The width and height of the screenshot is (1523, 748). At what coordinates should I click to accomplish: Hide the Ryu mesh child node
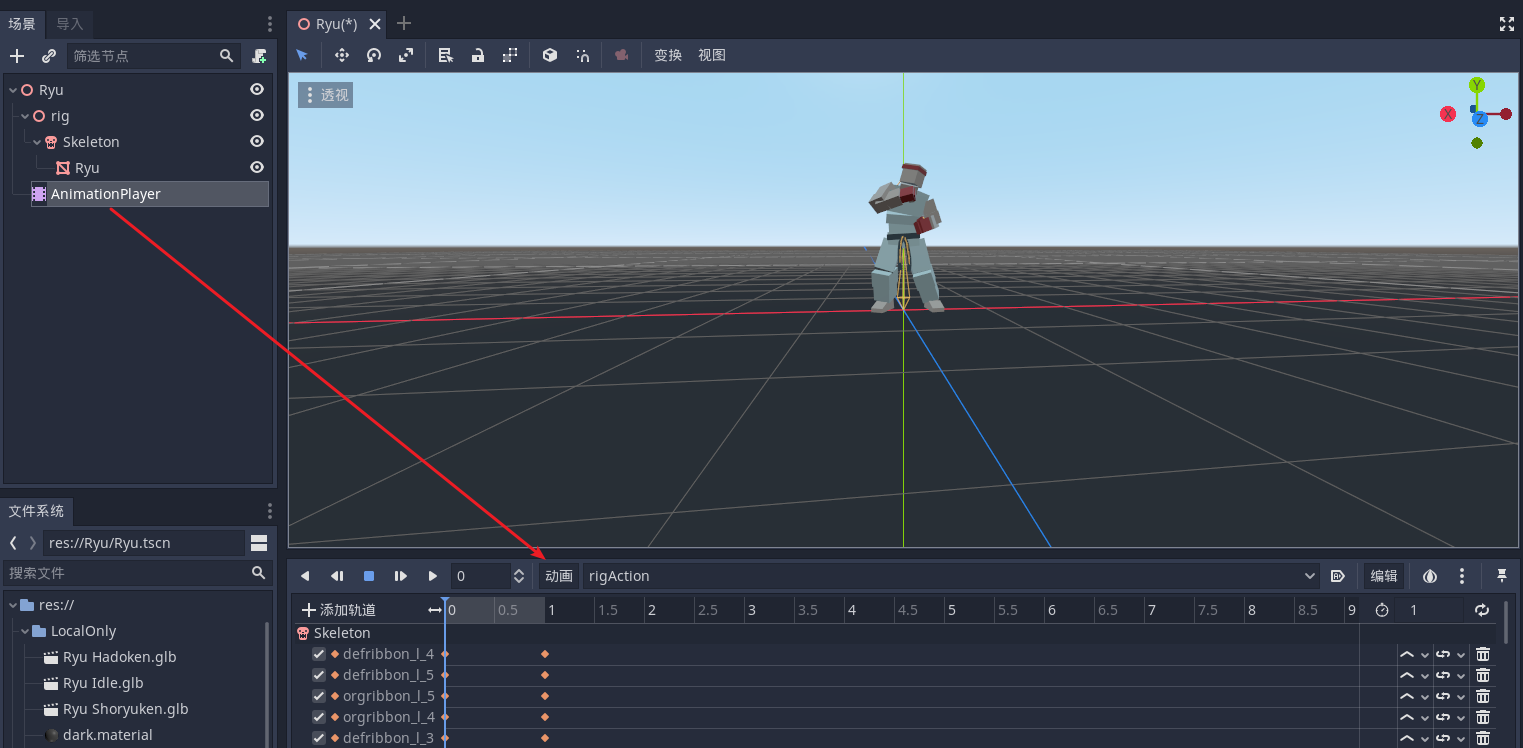click(257, 168)
